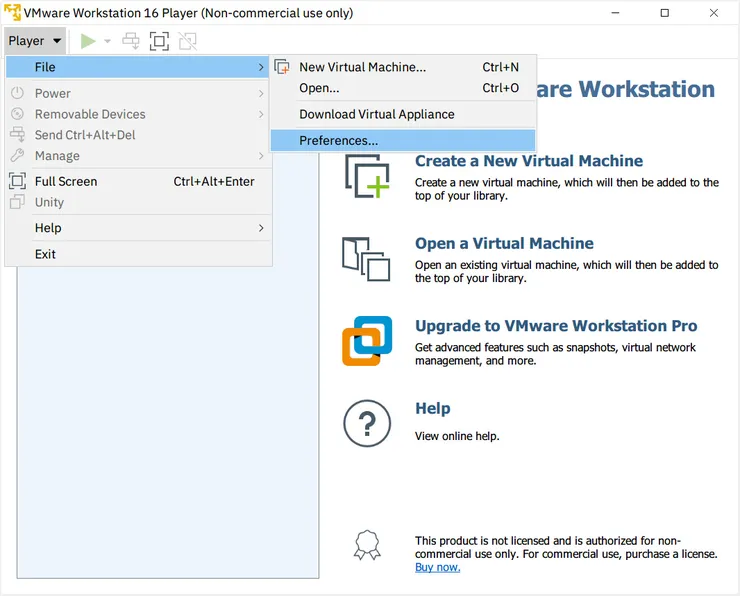This screenshot has height=596, width=740.
Task: Open Preferences... from the File submenu
Action: coord(403,141)
